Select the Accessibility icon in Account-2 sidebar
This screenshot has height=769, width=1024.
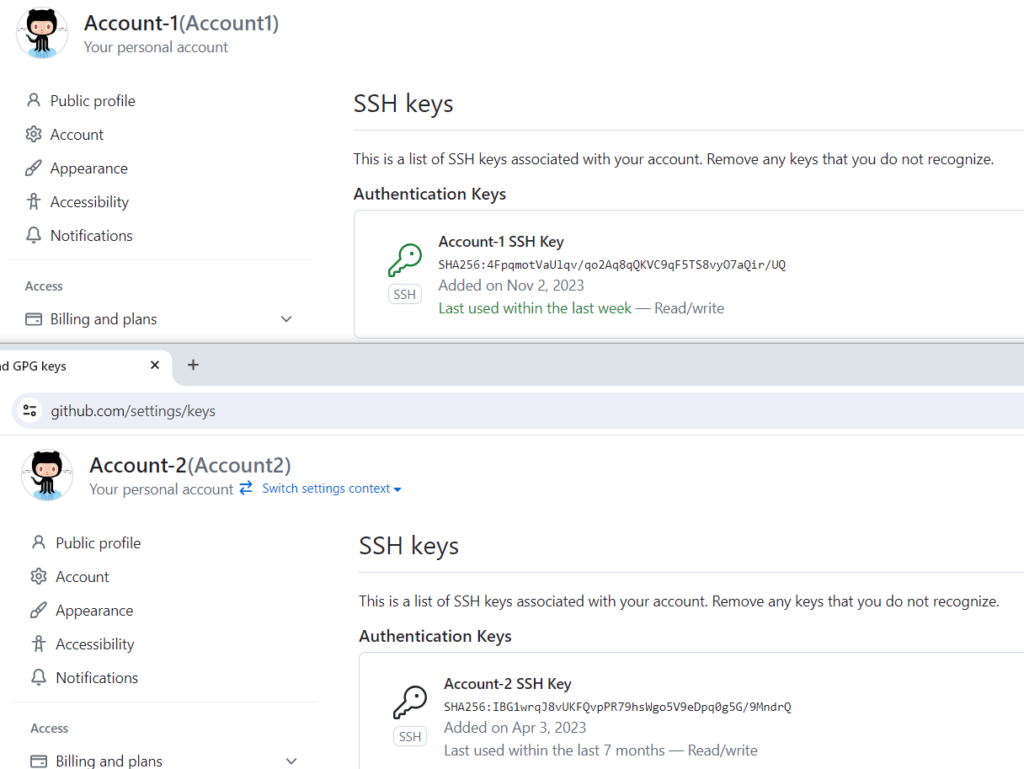37,643
